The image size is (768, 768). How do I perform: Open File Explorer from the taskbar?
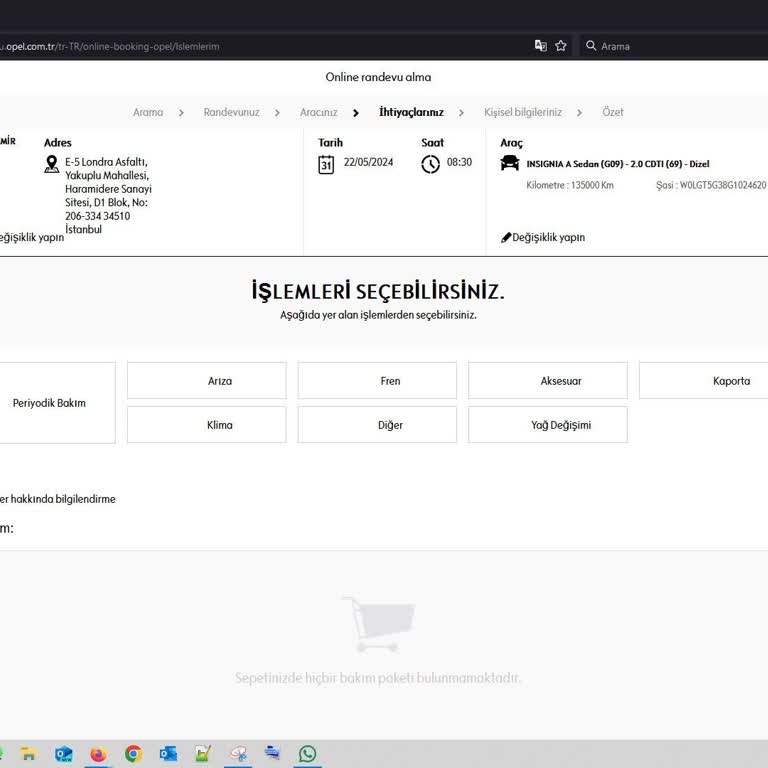click(28, 754)
